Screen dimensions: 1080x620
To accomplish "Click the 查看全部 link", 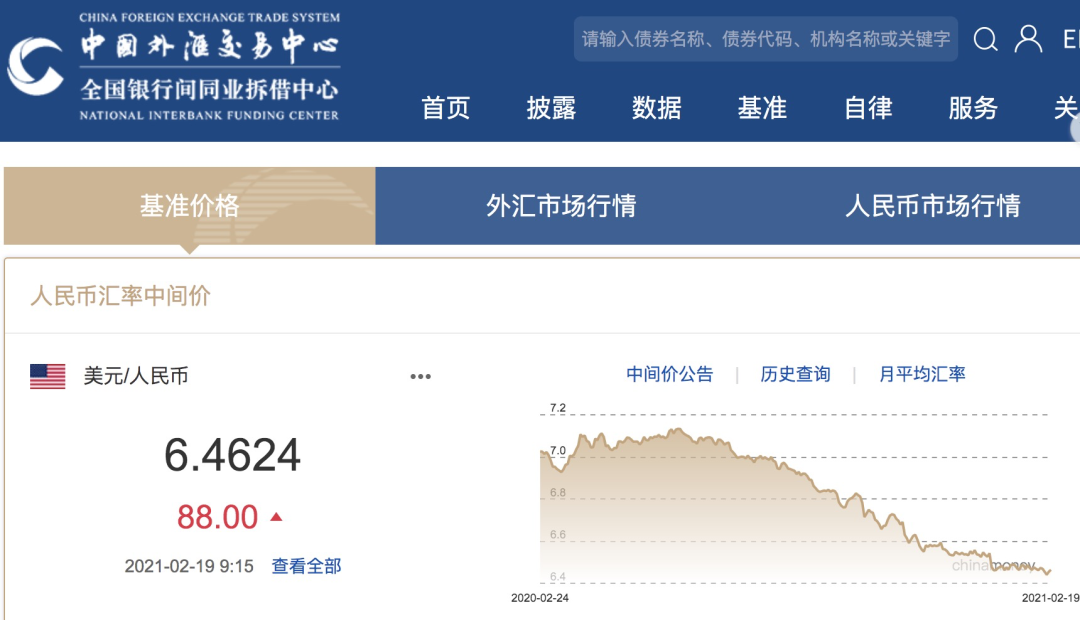I will (x=307, y=566).
